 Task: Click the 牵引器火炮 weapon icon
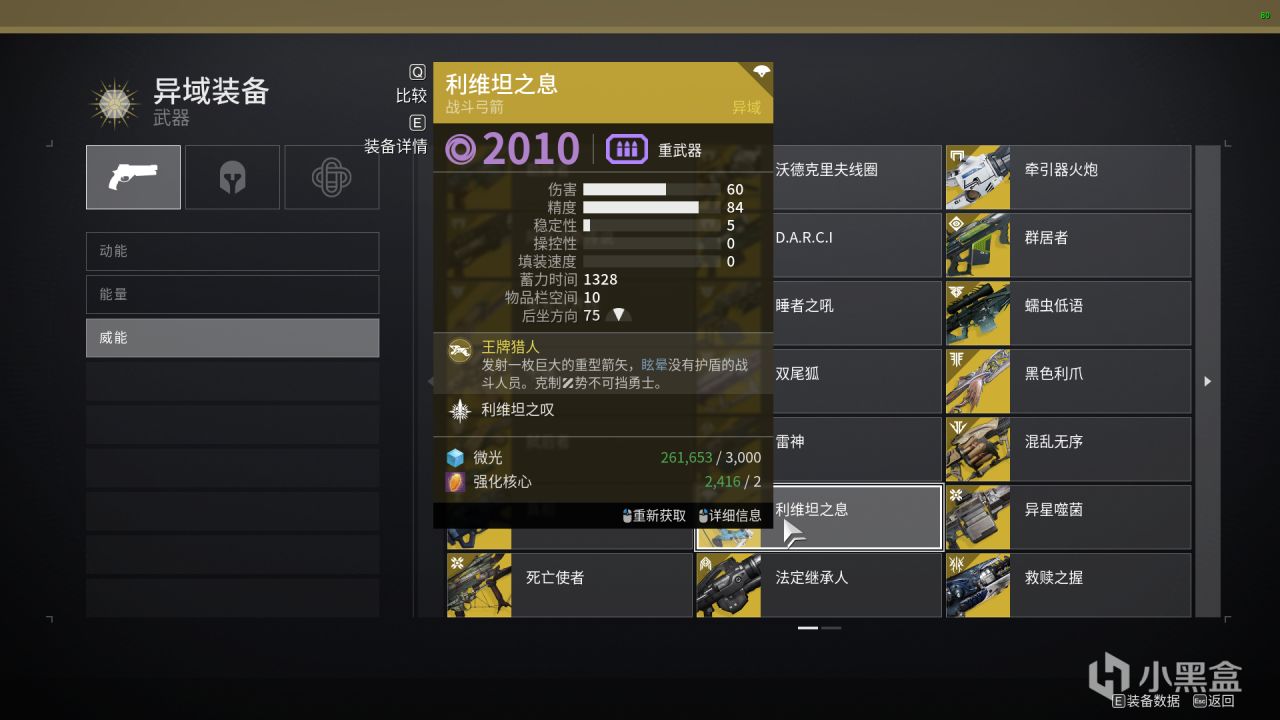point(978,177)
